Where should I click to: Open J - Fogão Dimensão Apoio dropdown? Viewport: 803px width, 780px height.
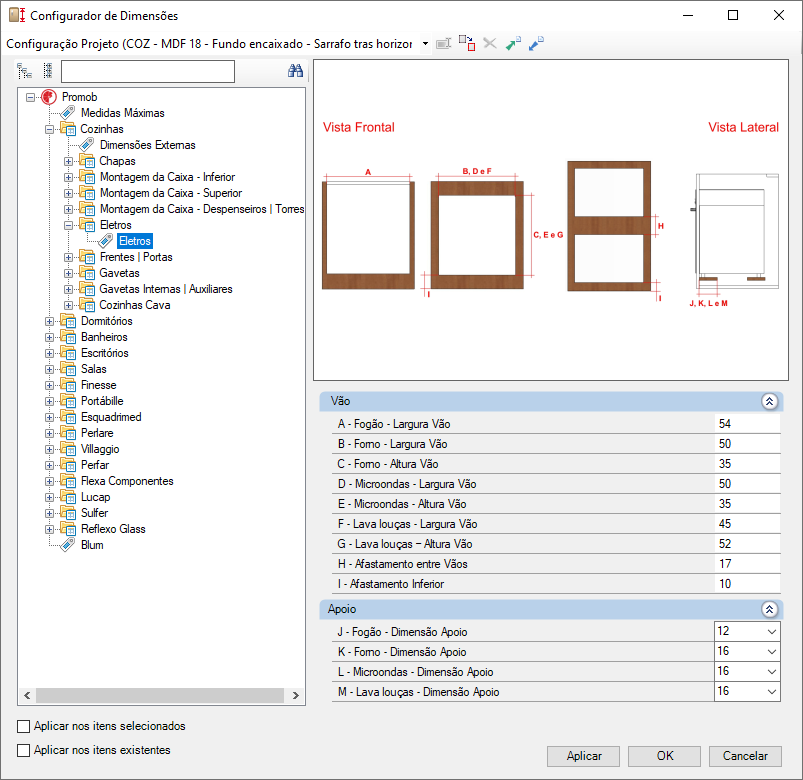tap(772, 632)
